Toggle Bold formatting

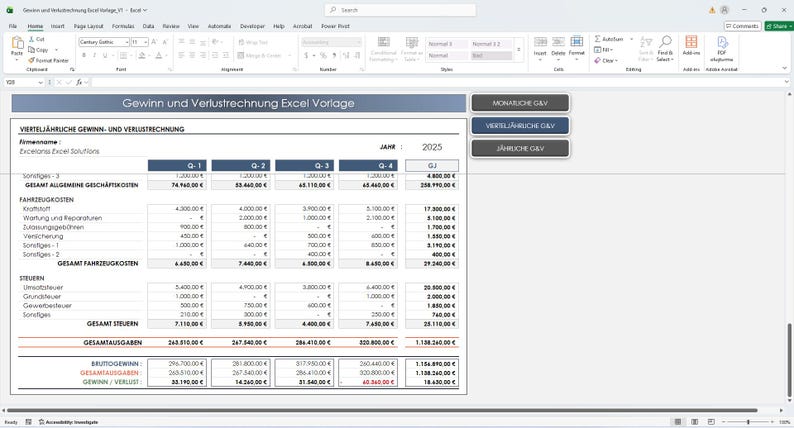pos(84,55)
